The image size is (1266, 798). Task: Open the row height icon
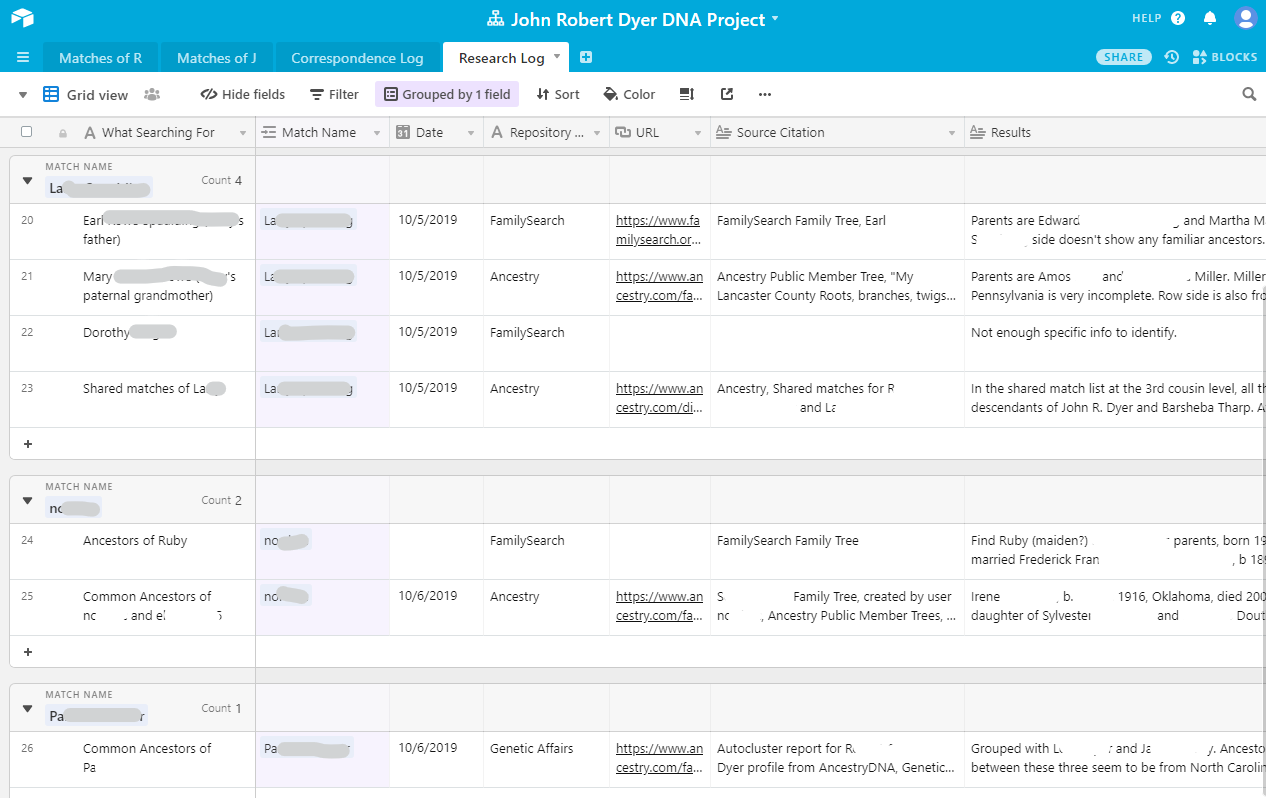point(687,94)
